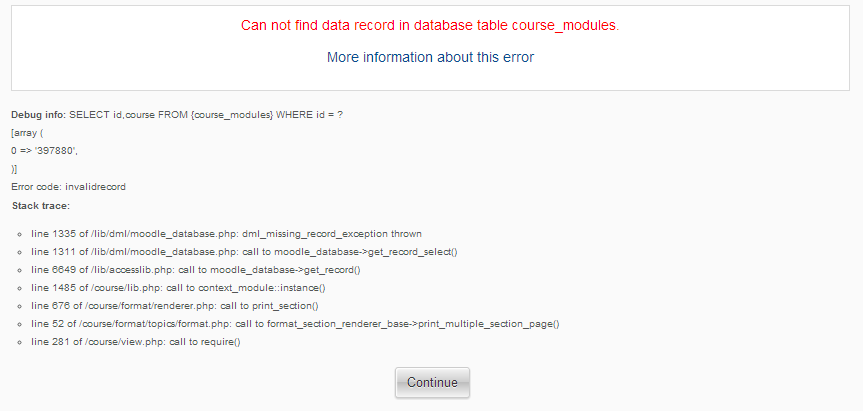The image size is (863, 411).
Task: Click the [array ( opening line
Action: 27,133
